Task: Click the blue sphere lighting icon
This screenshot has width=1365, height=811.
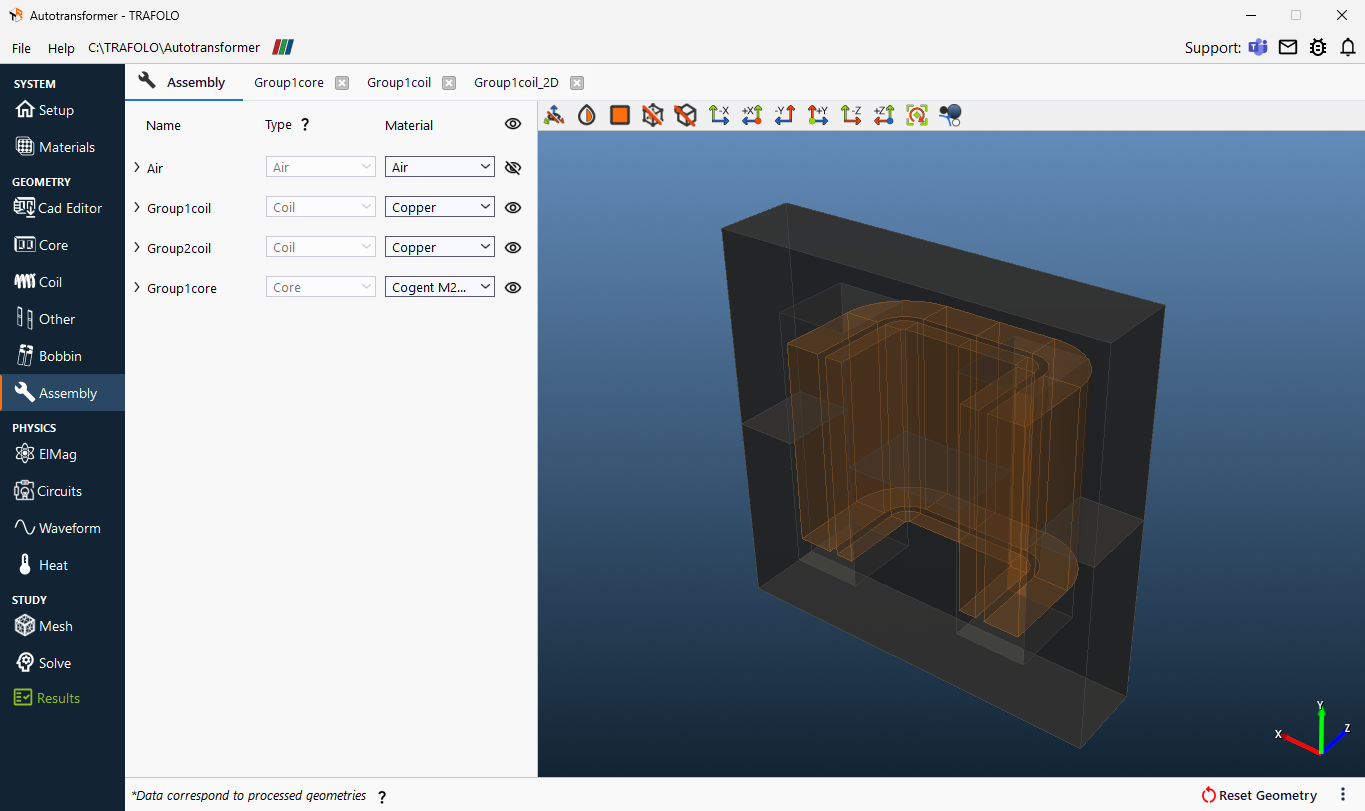Action: (950, 115)
